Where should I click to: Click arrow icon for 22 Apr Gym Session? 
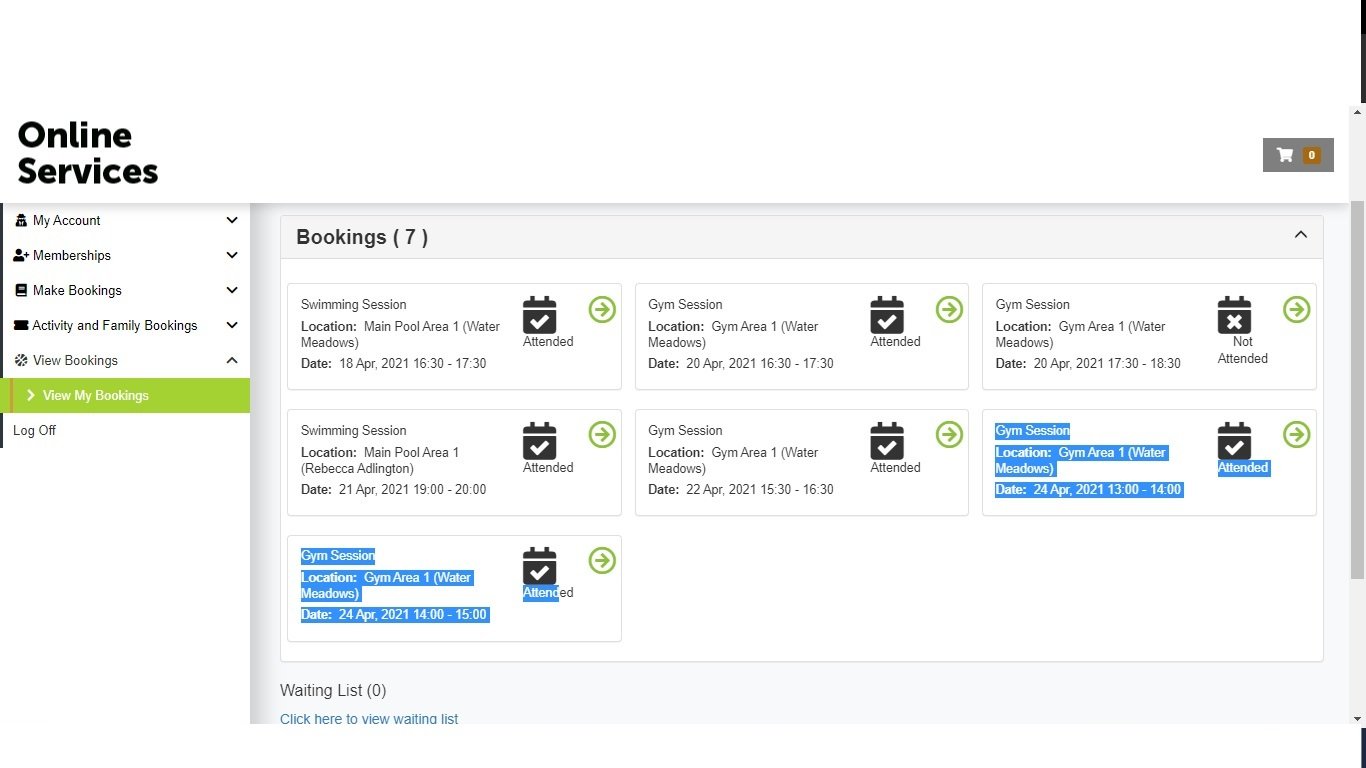click(949, 435)
